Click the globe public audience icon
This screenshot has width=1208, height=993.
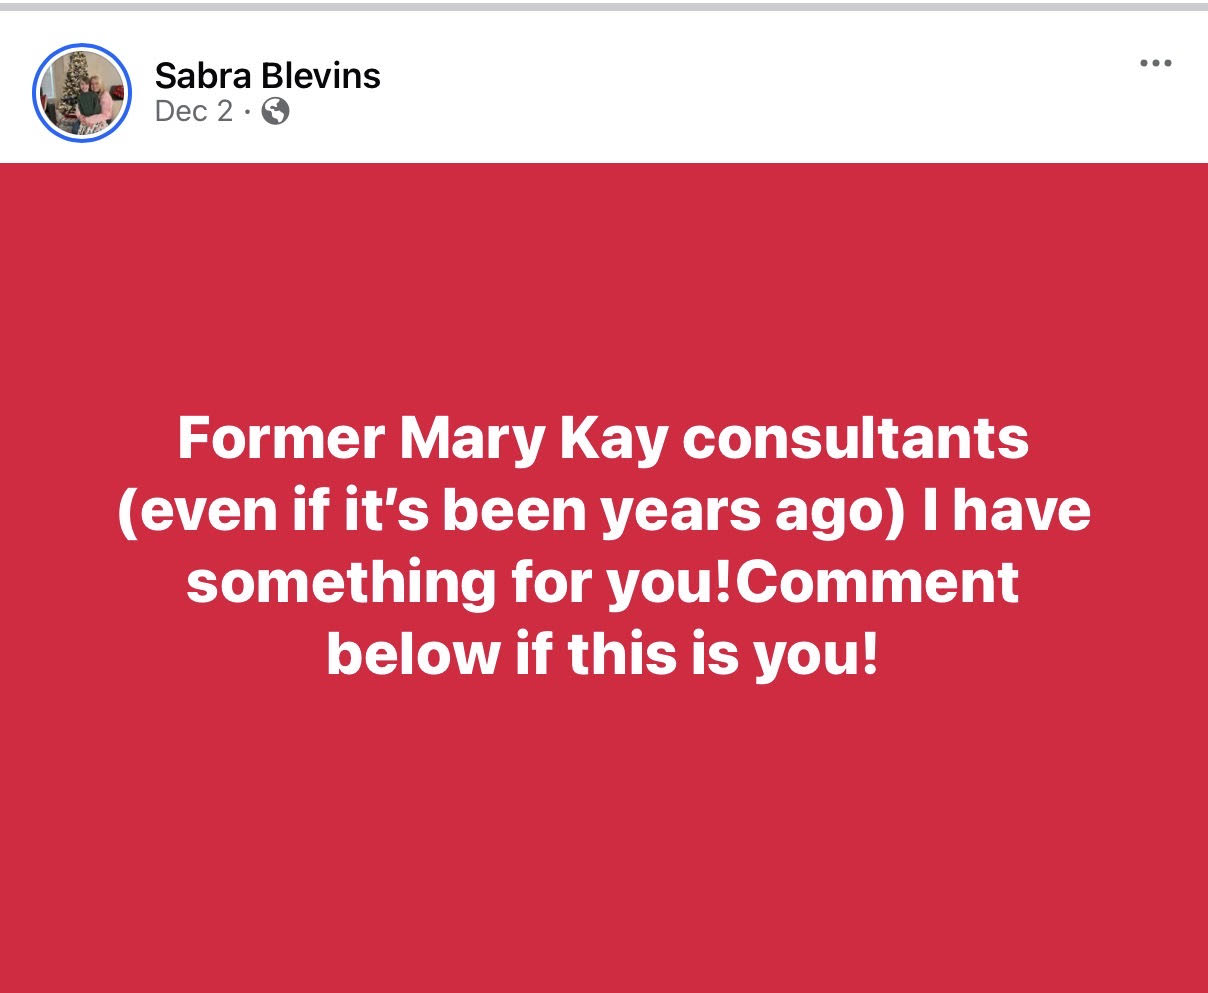[x=275, y=112]
